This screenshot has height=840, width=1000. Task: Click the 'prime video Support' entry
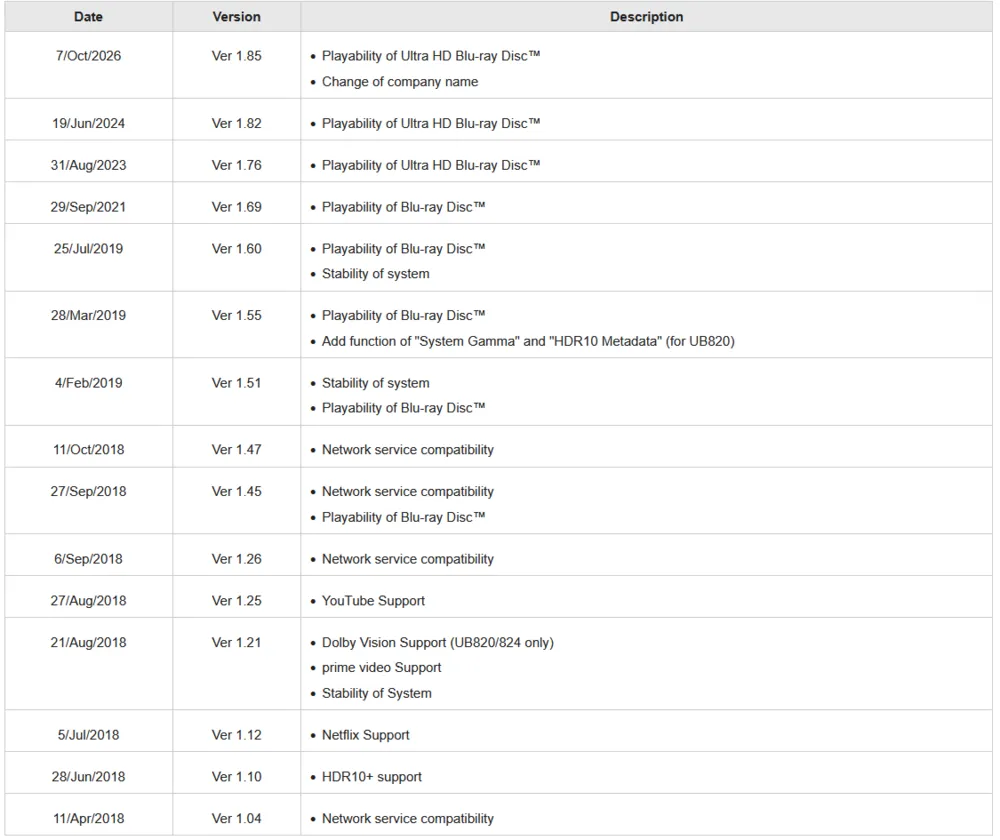pyautogui.click(x=381, y=668)
